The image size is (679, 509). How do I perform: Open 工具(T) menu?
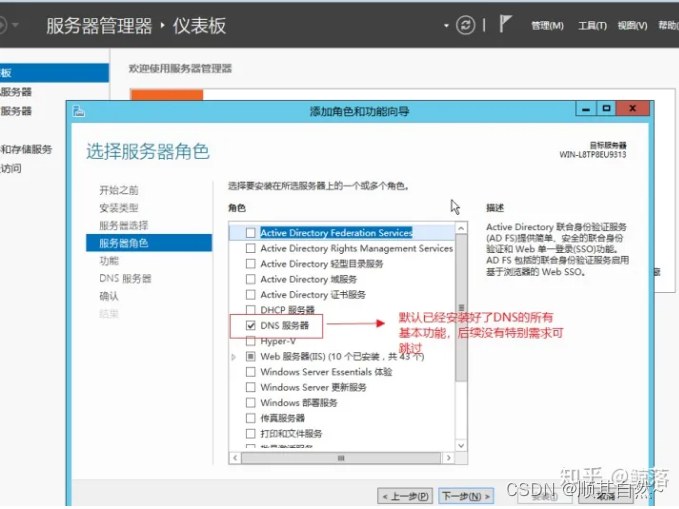coord(592,26)
